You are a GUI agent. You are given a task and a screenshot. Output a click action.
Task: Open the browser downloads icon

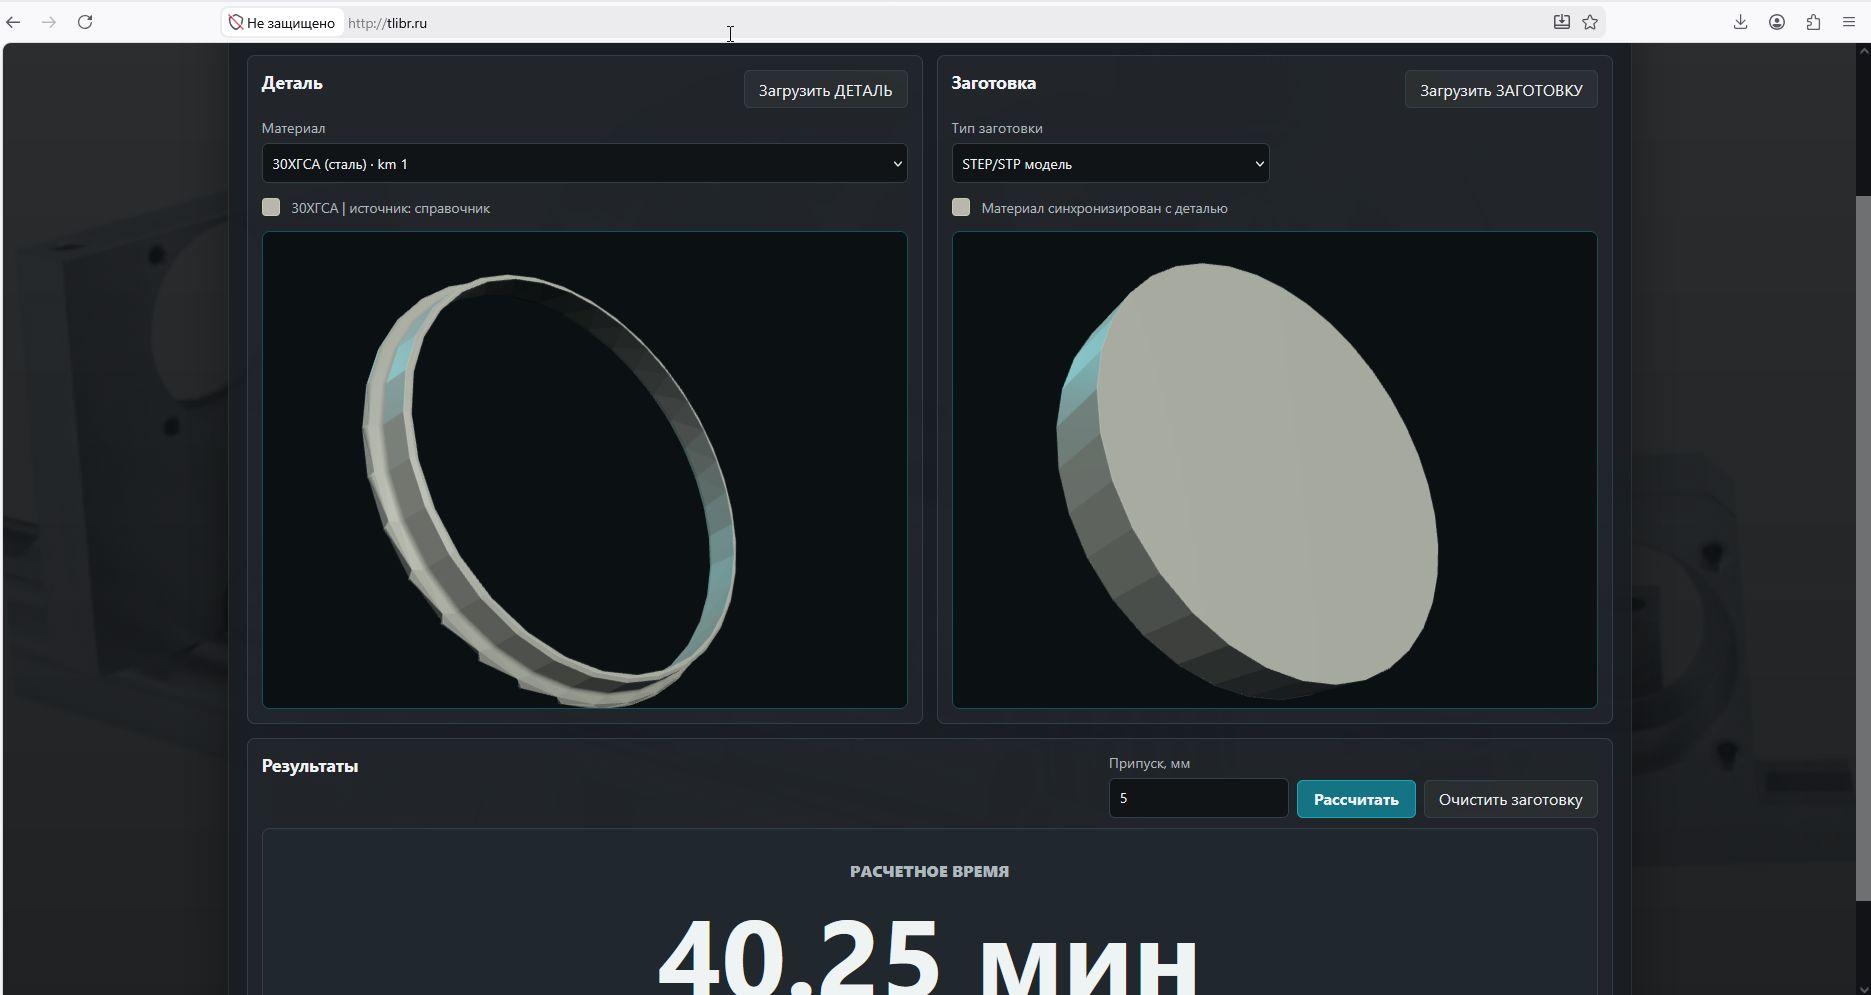(1740, 22)
